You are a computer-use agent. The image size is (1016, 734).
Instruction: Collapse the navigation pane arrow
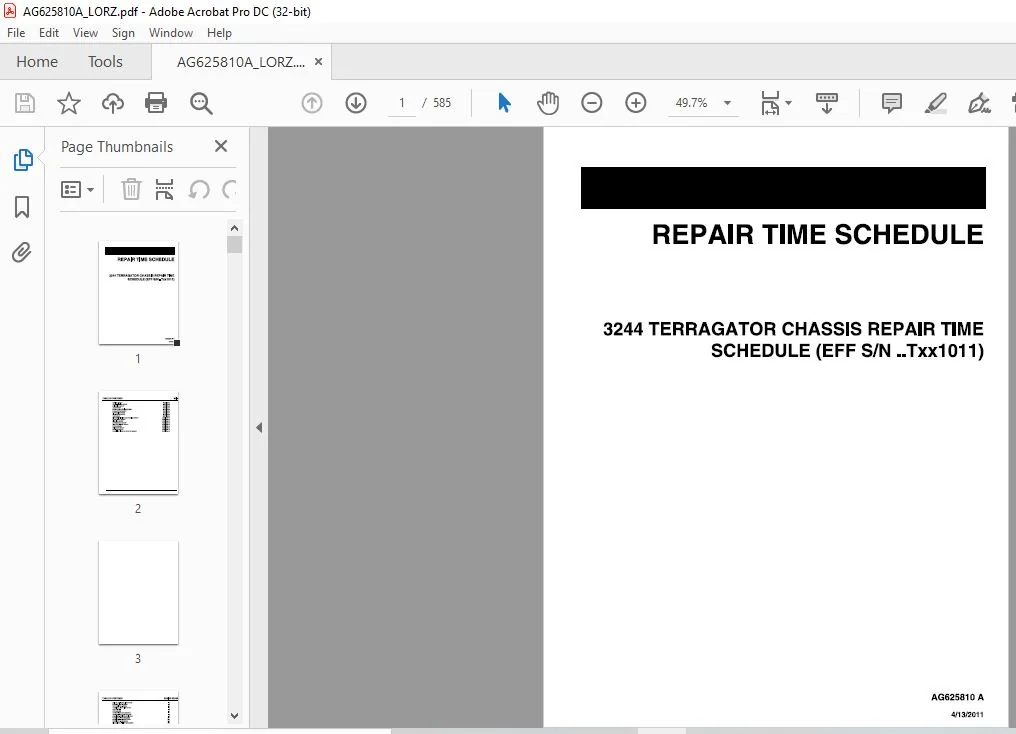(259, 428)
